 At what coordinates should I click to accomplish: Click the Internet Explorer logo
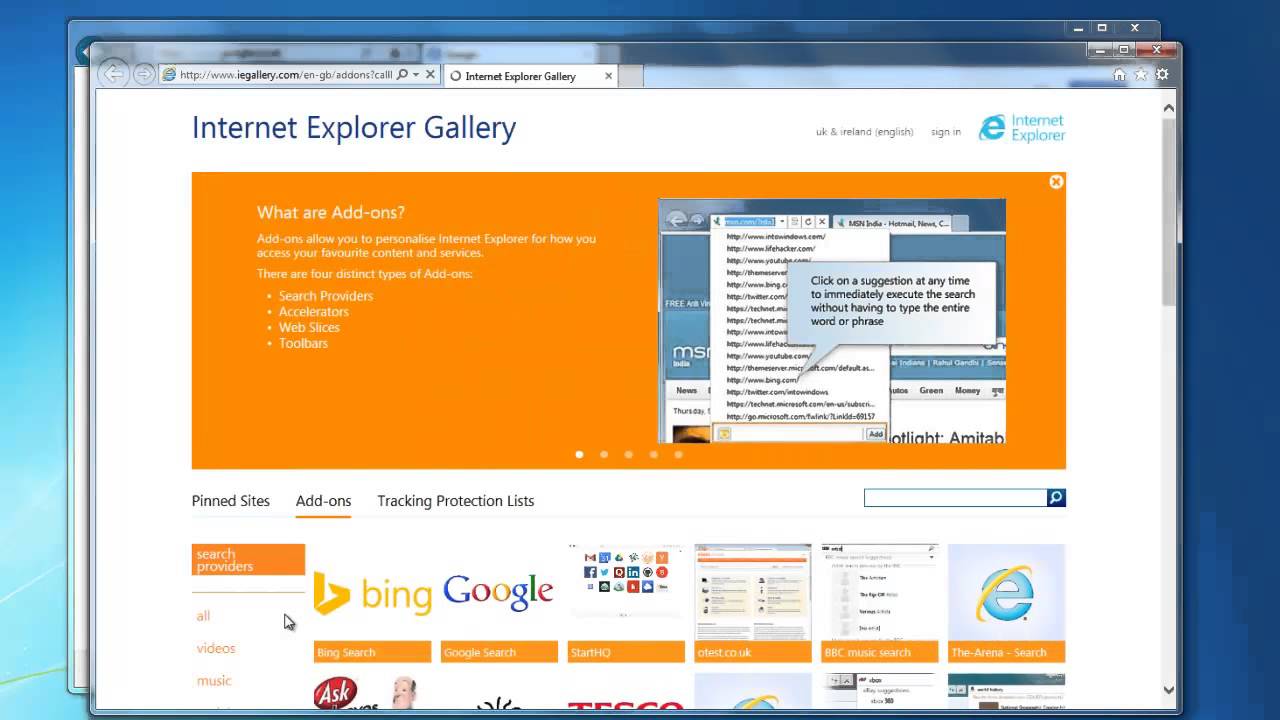[x=1021, y=128]
